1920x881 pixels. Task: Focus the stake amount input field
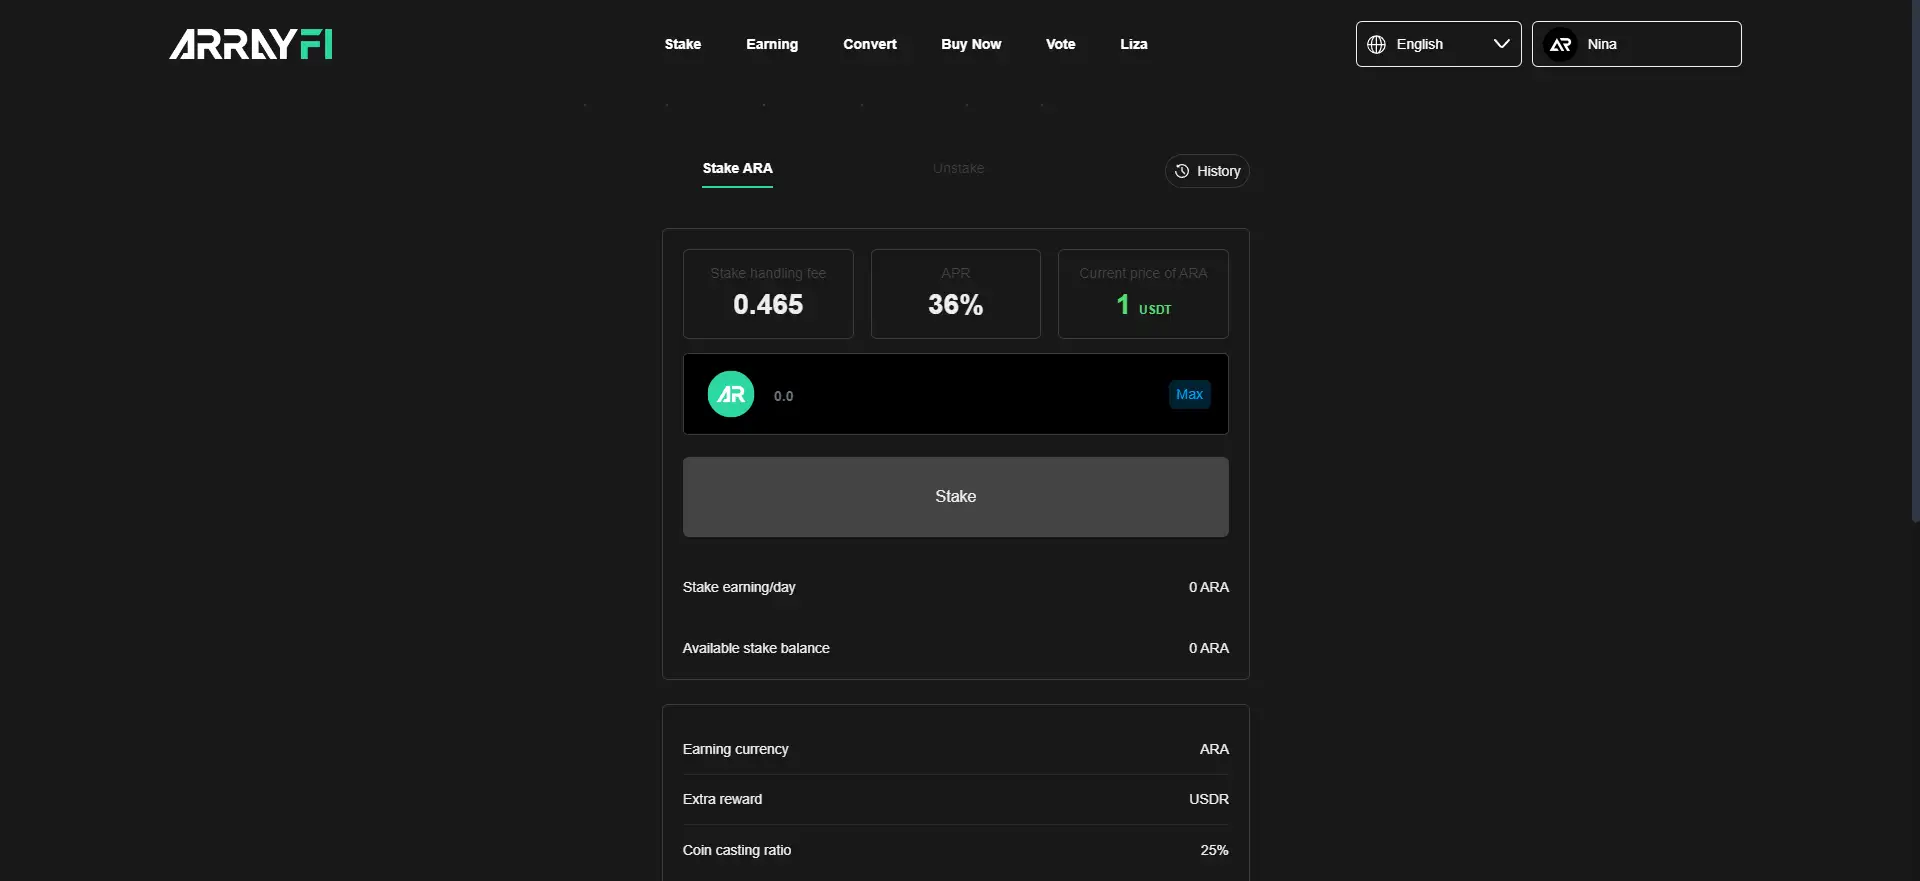click(x=960, y=396)
